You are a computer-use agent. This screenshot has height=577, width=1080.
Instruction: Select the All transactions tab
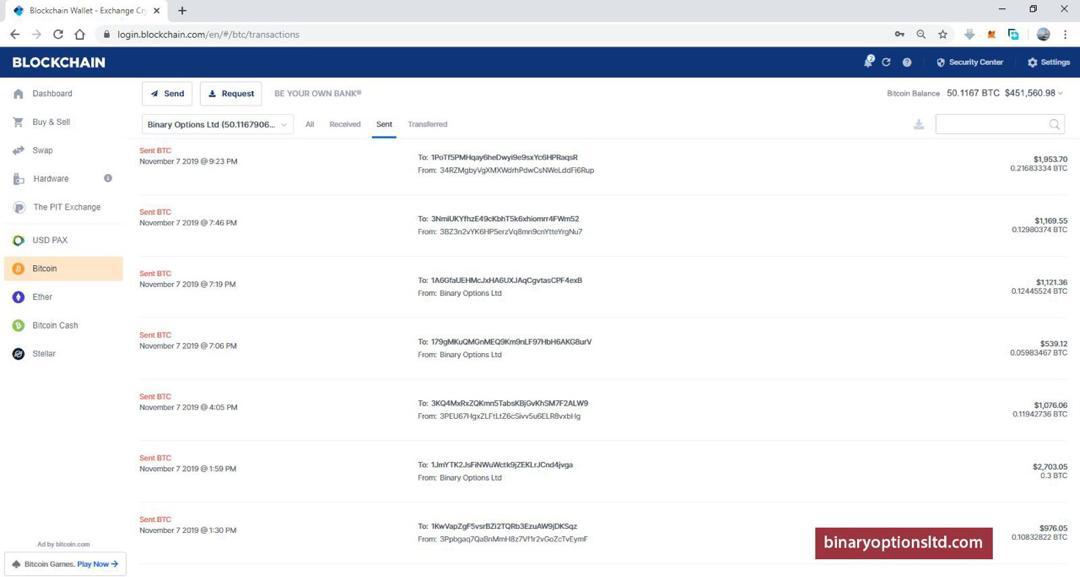click(x=310, y=124)
